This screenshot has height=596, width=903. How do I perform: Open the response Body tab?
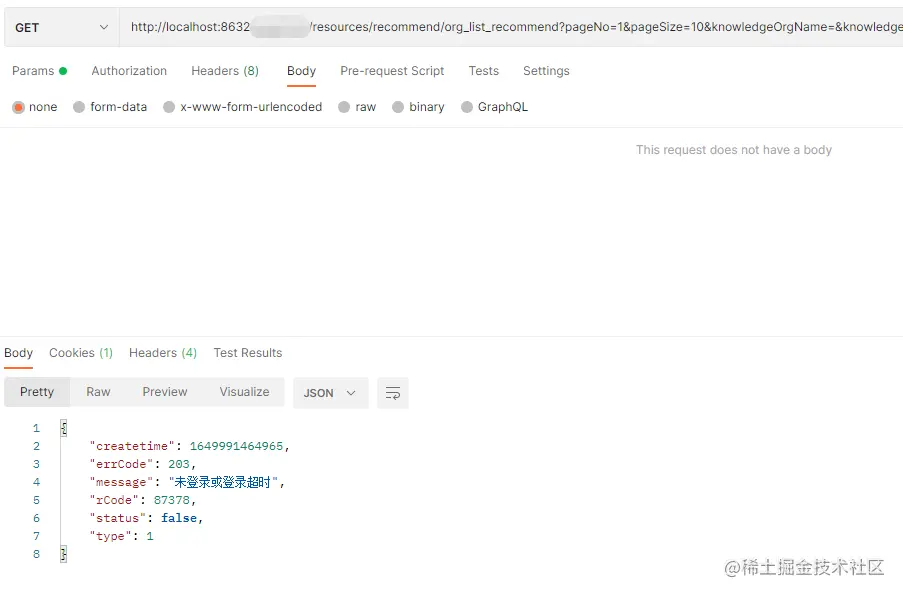click(x=18, y=353)
